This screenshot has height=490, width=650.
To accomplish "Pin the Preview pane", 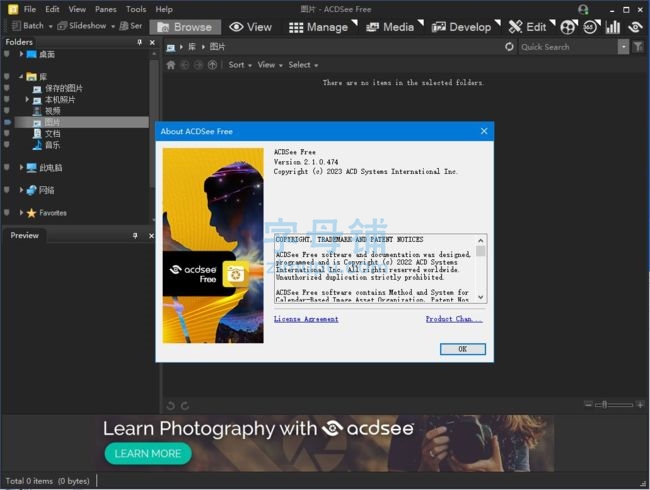I will tap(135, 235).
